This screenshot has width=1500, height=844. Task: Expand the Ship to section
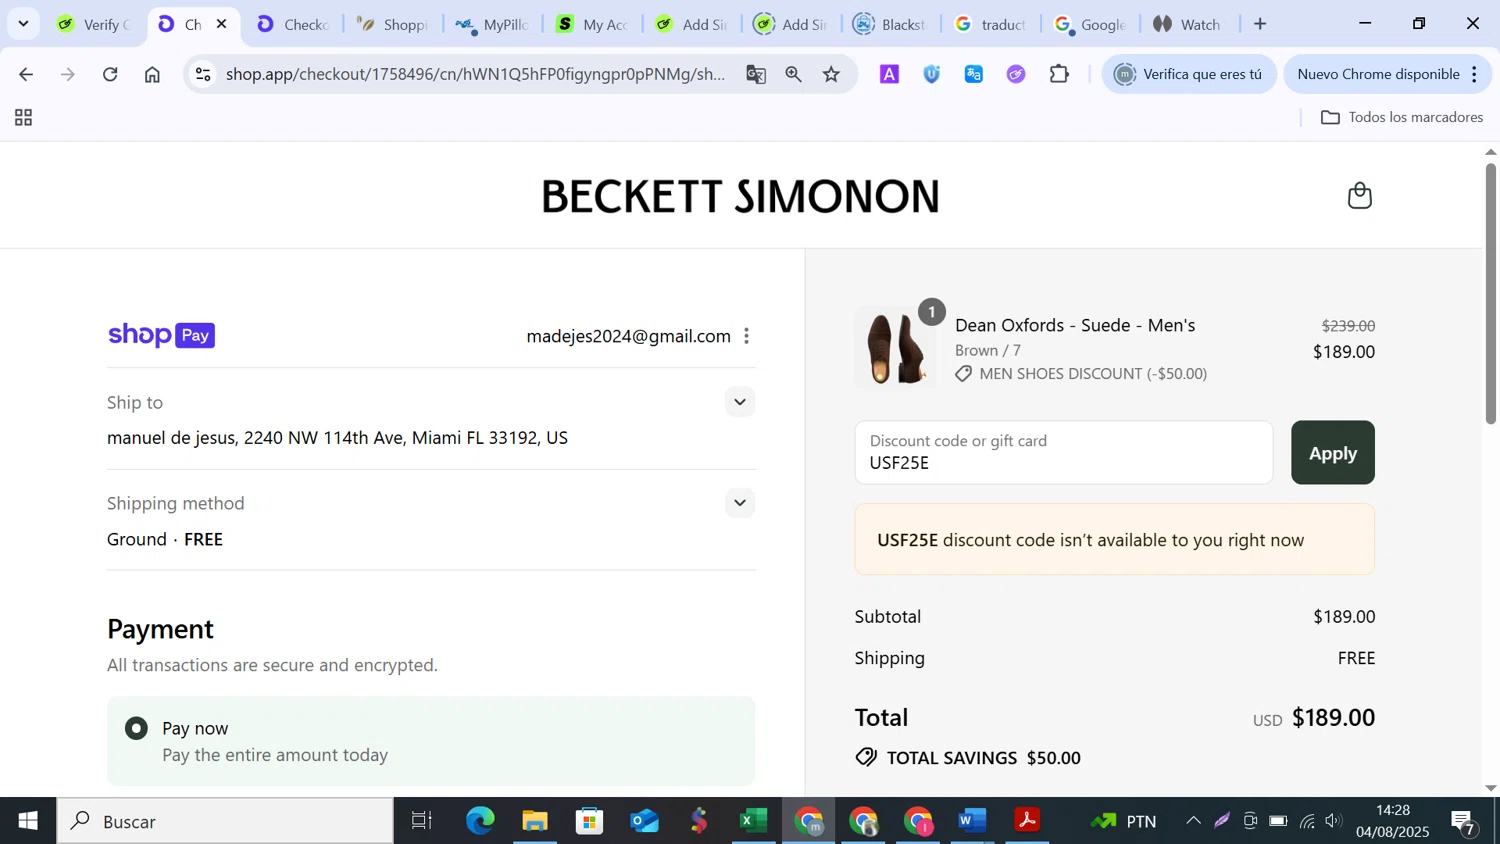[x=740, y=402]
